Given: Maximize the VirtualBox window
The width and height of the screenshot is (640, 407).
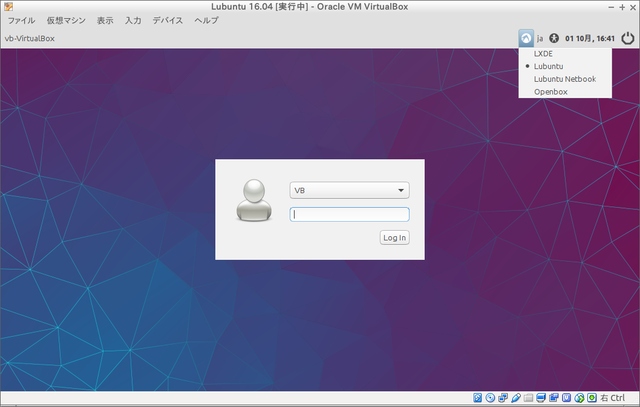Looking at the screenshot, I should [x=622, y=7].
